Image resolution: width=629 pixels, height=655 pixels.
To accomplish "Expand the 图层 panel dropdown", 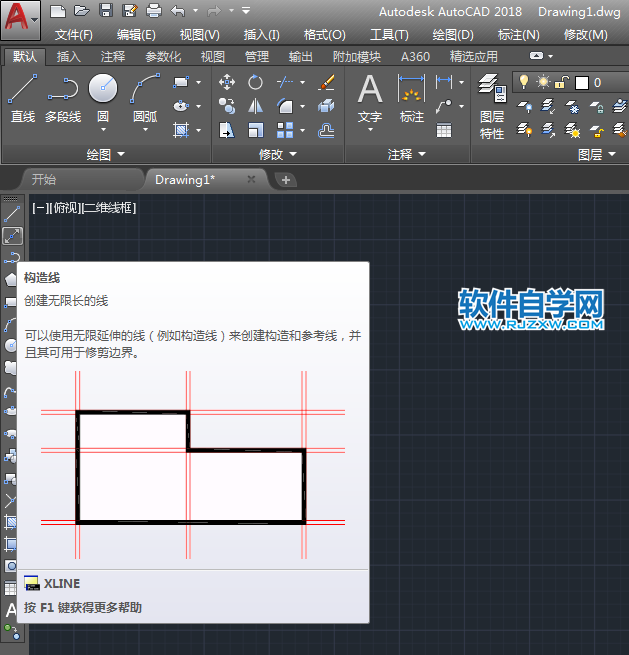I will tap(597, 155).
